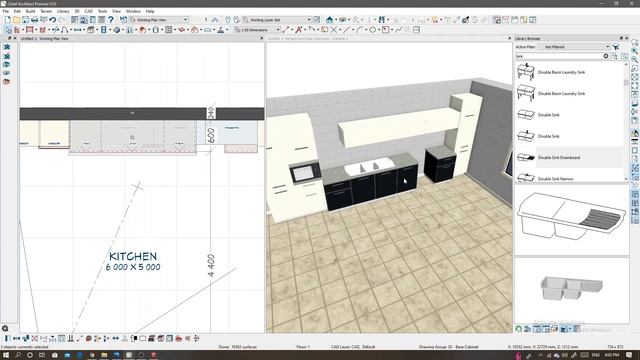
Task: Open the Build menu
Action: (x=30, y=11)
